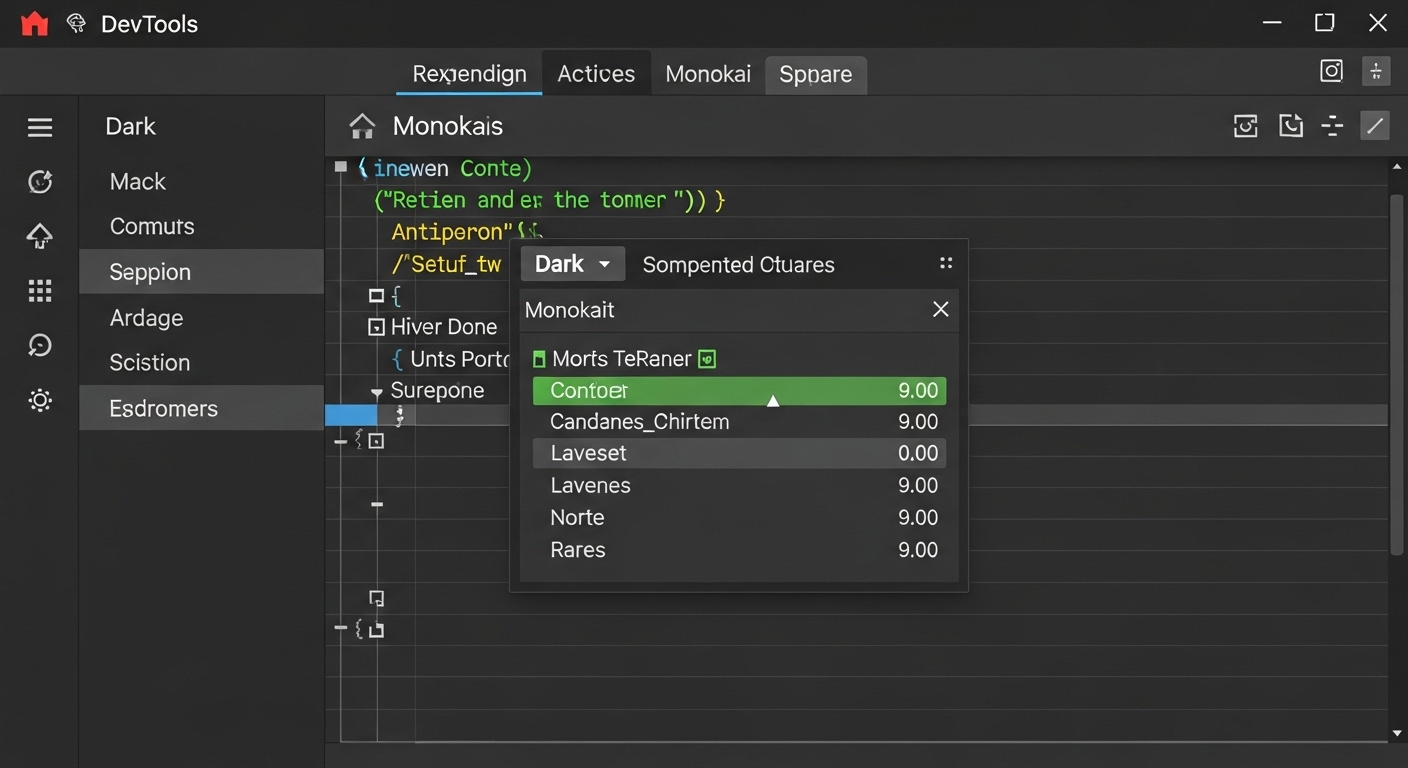The width and height of the screenshot is (1408, 768).
Task: Click the small square marker at first code line
Action: 341,167
